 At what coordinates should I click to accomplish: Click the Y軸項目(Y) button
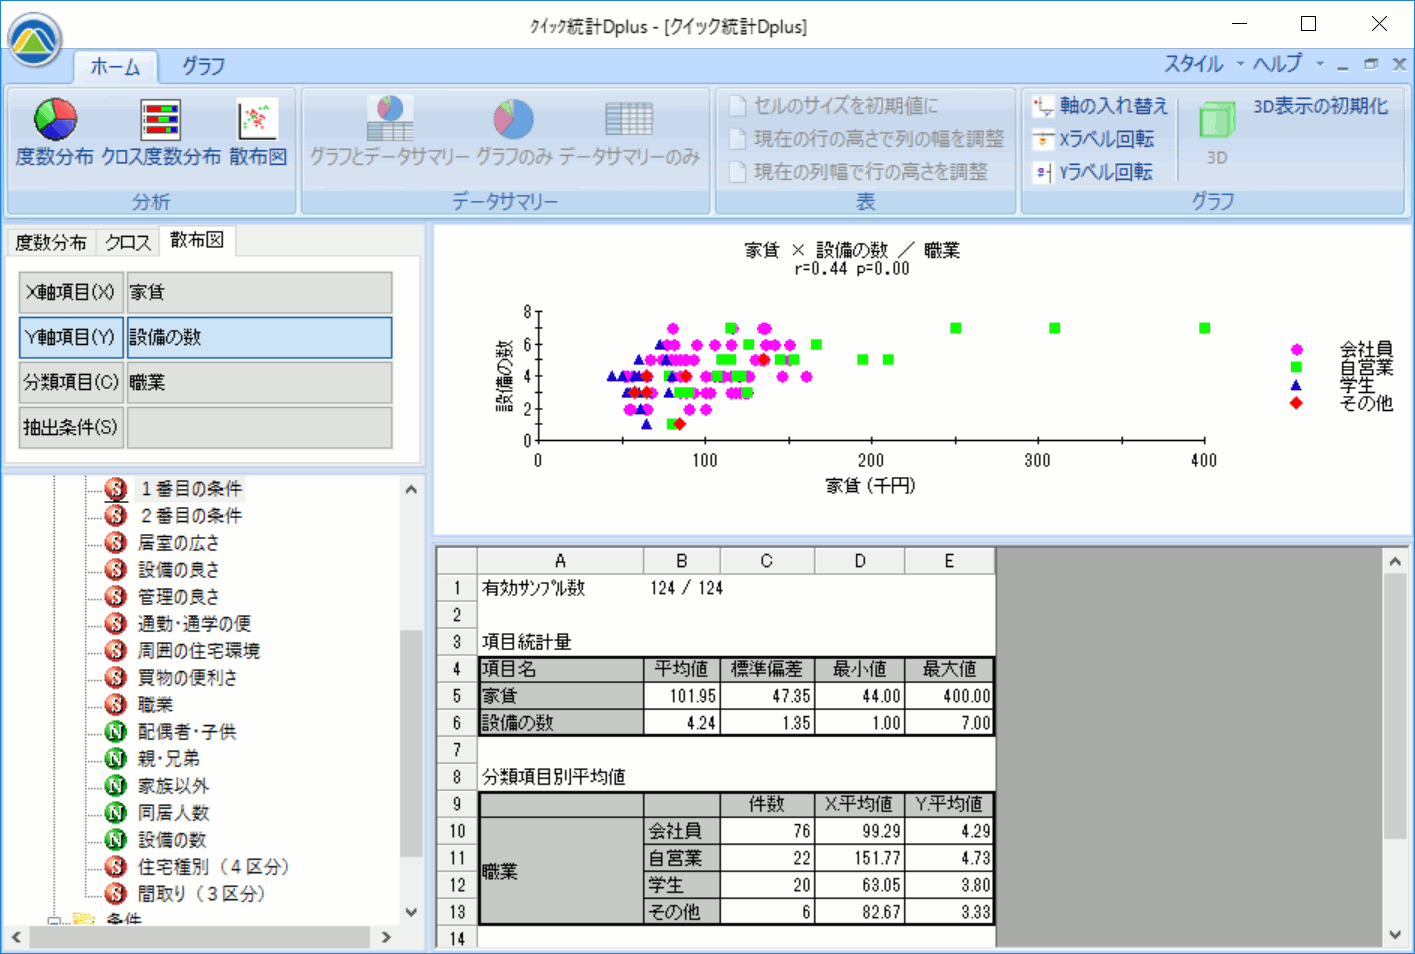click(x=71, y=337)
